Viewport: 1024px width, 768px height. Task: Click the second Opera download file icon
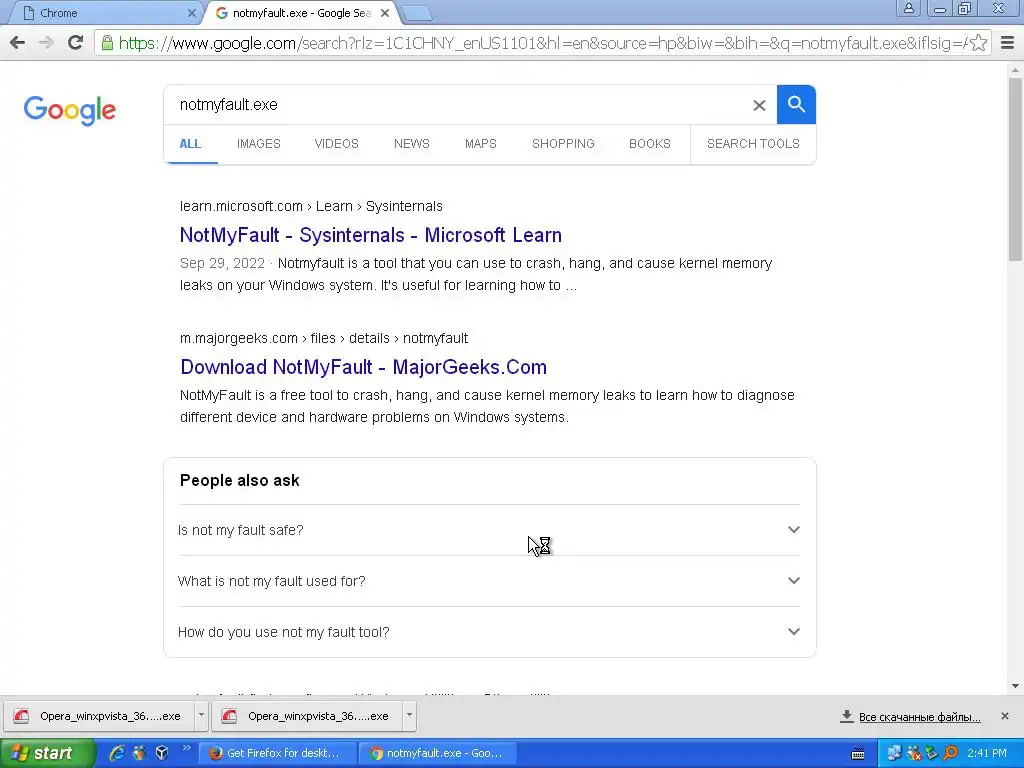click(x=229, y=716)
